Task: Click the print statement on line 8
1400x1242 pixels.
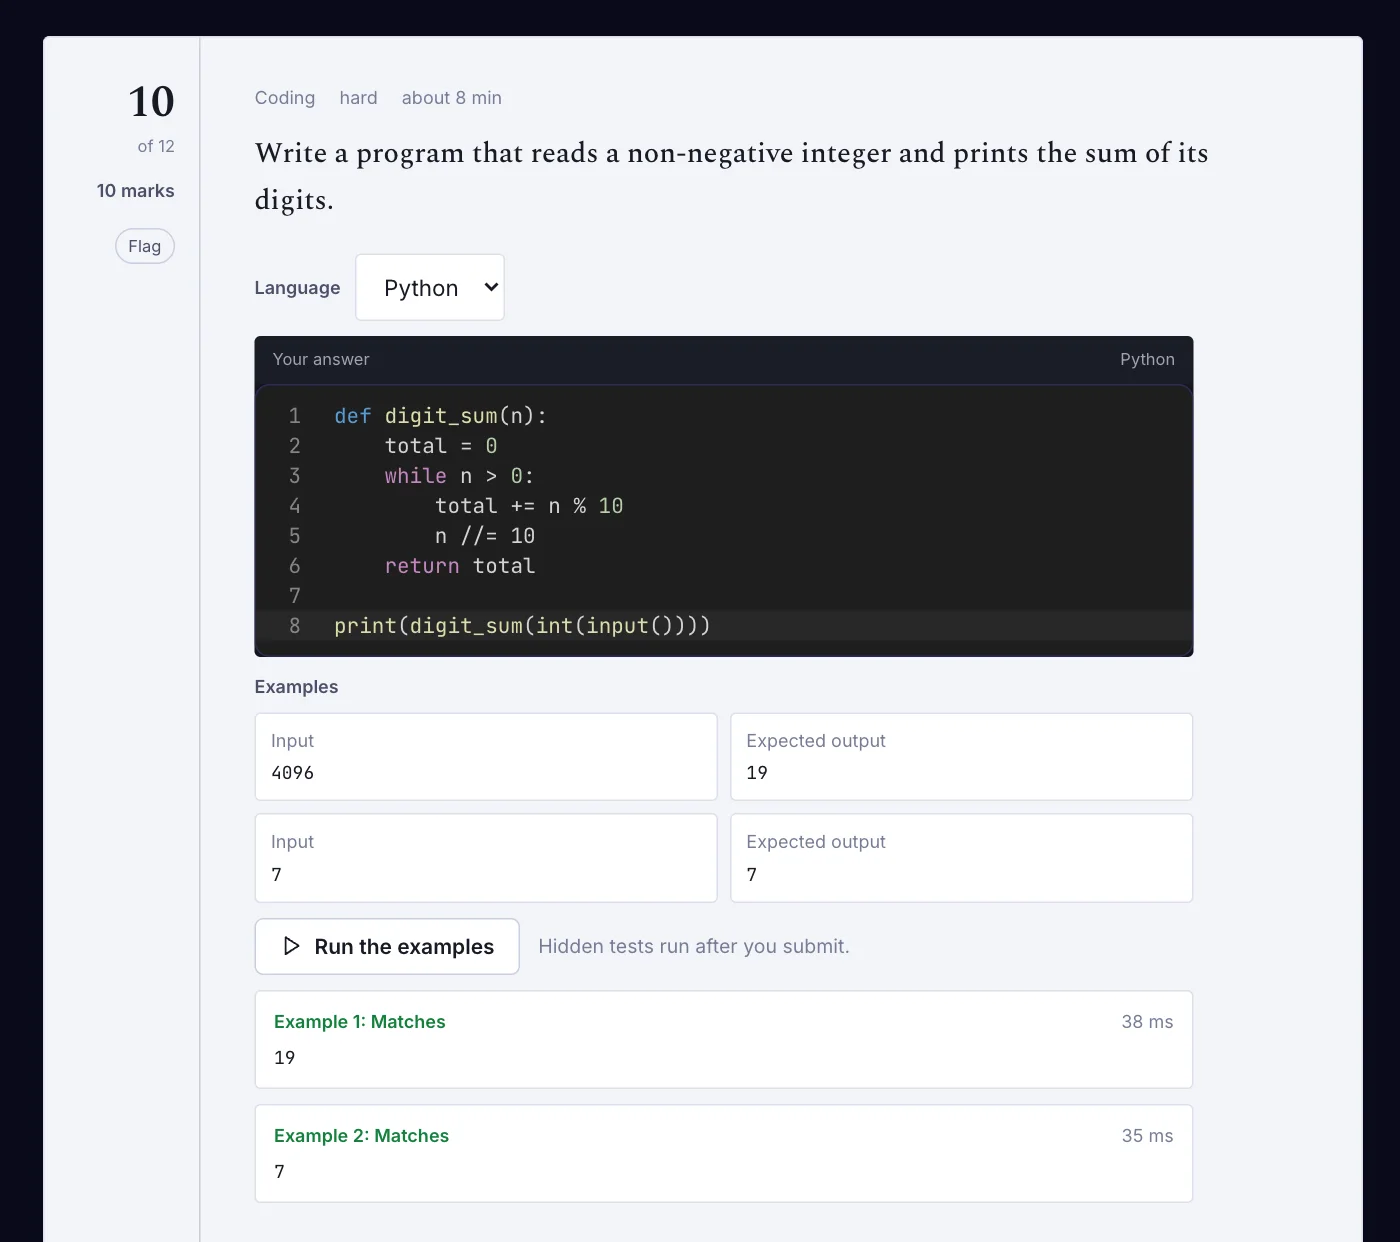Action: coord(522,626)
